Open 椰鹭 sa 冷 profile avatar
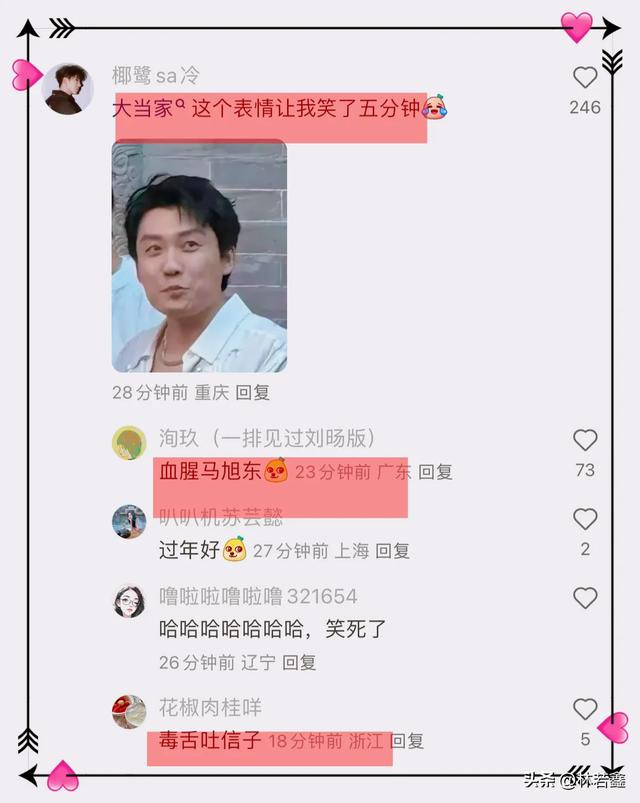The width and height of the screenshot is (640, 803). pos(67,89)
